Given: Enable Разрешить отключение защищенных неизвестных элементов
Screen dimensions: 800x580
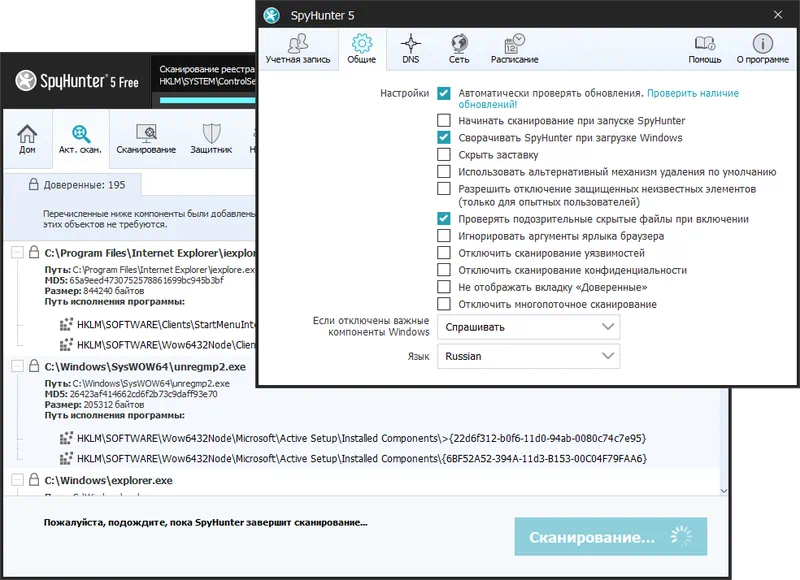Looking at the screenshot, I should [444, 188].
